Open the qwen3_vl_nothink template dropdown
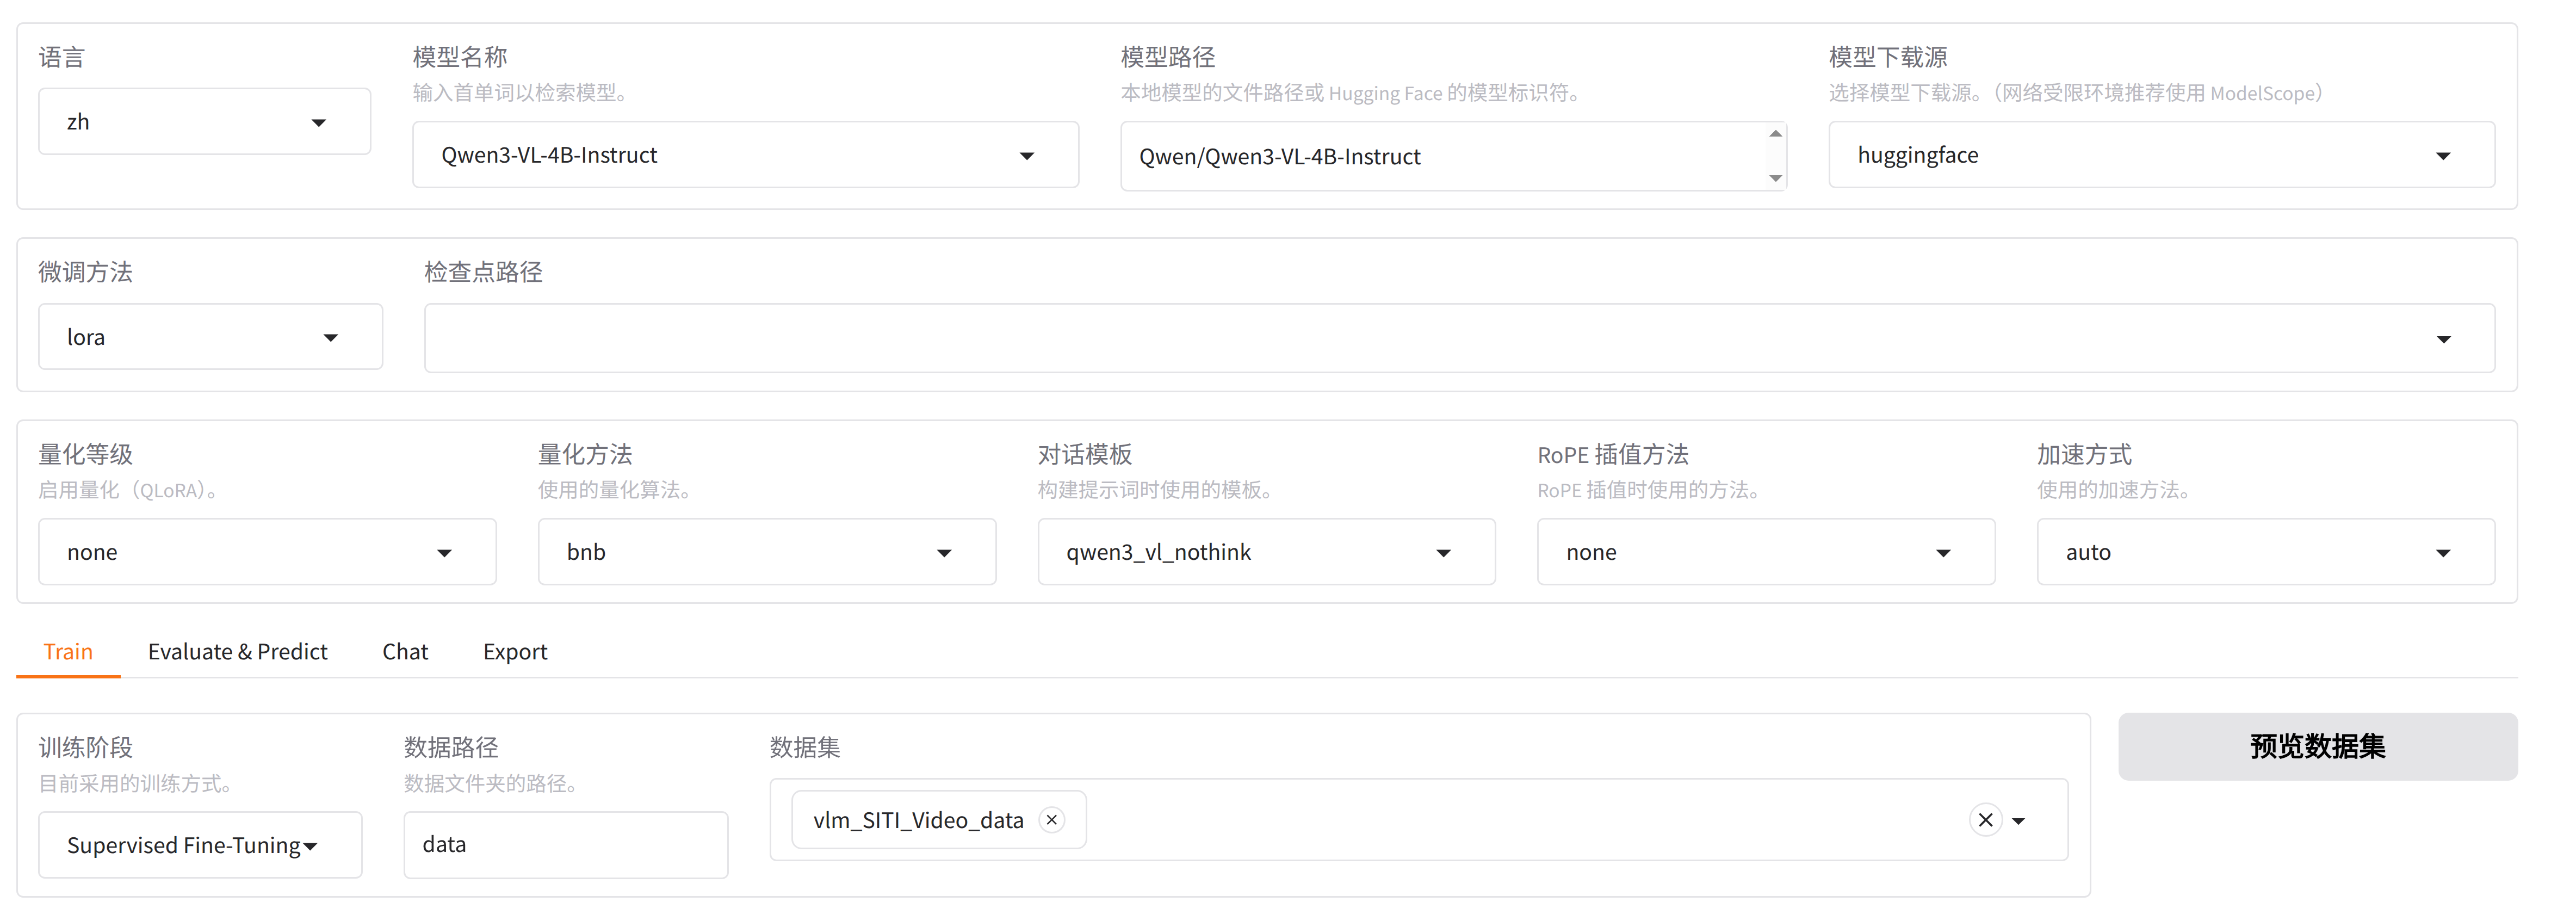This screenshot has height=908, width=2576. pyautogui.click(x=1265, y=552)
